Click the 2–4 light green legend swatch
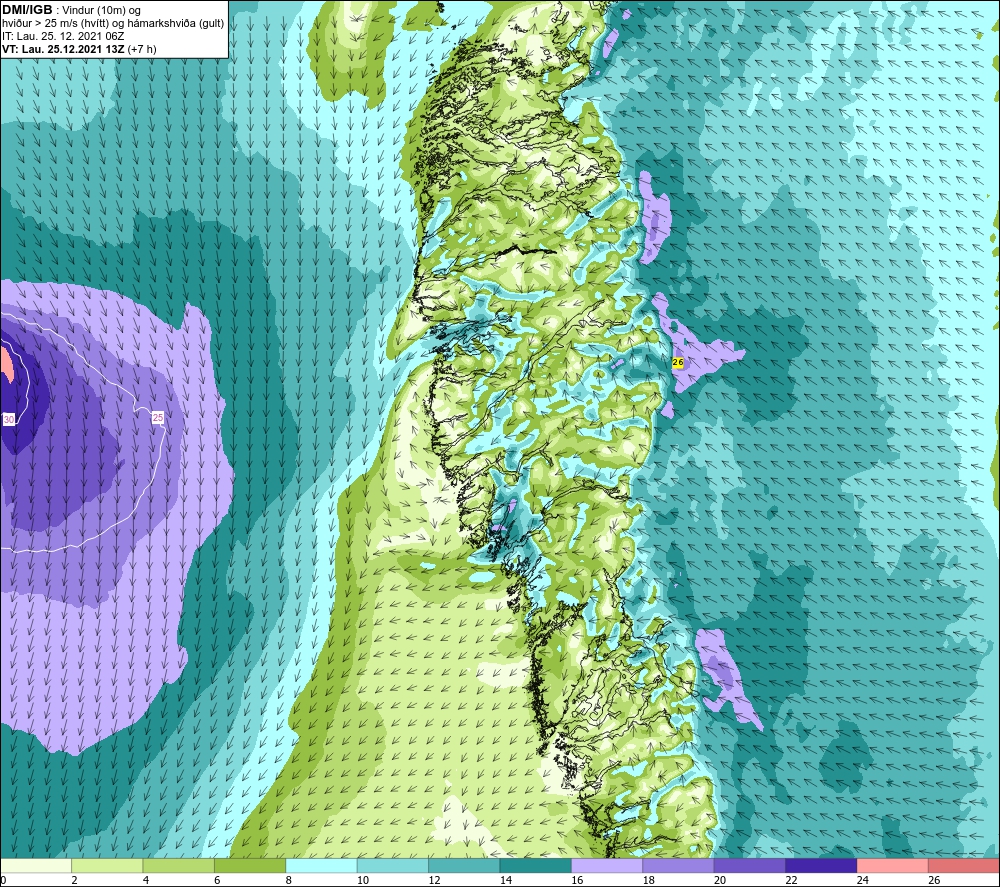This screenshot has width=1000, height=887. [x=107, y=866]
